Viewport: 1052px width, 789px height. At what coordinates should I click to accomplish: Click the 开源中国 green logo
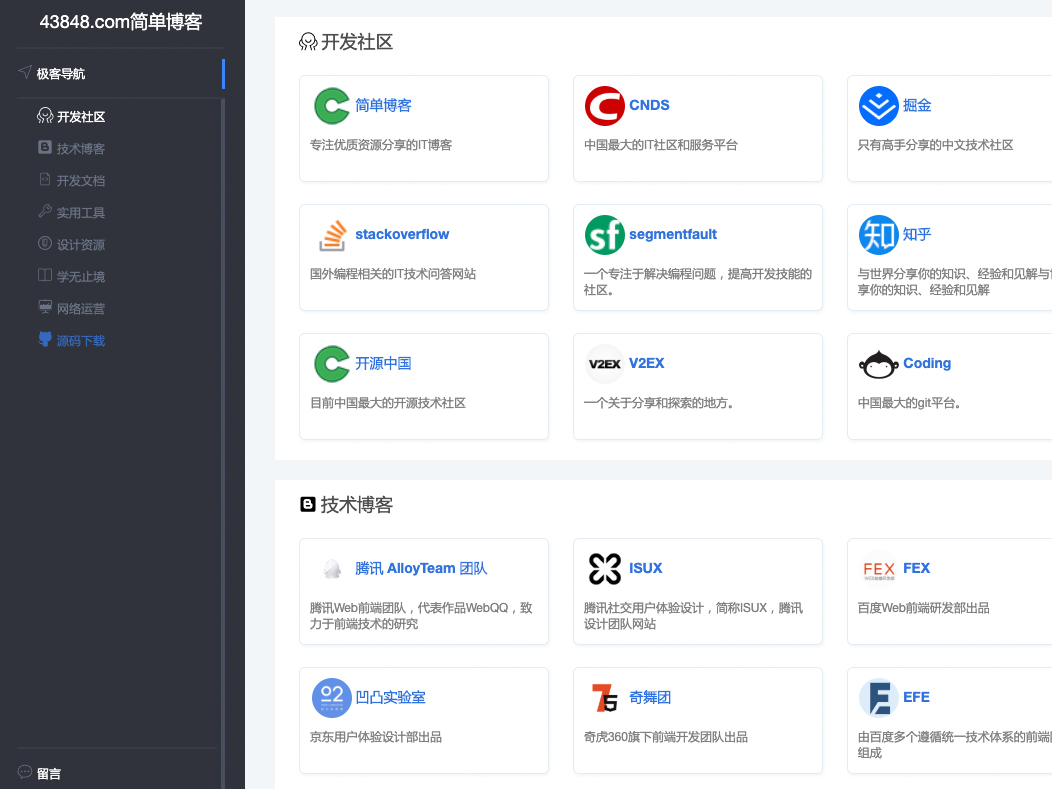point(331,363)
